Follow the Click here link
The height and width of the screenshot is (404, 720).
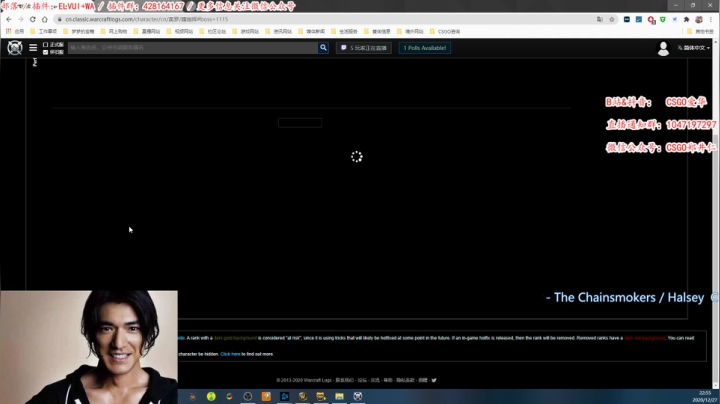point(230,354)
